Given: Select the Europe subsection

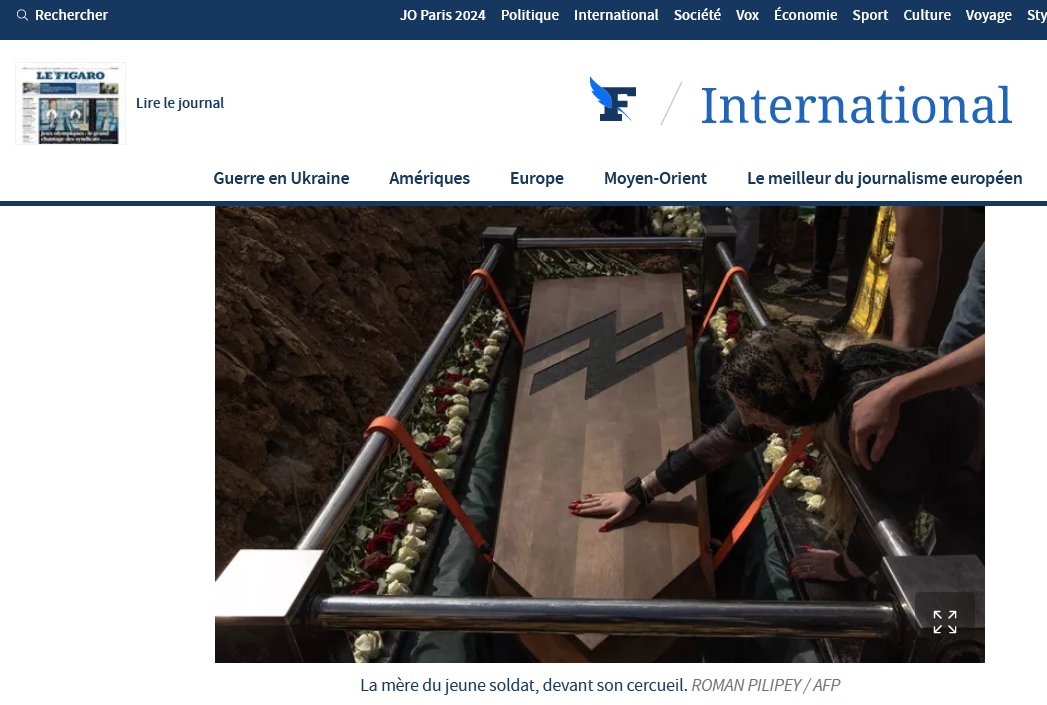Looking at the screenshot, I should (x=537, y=178).
